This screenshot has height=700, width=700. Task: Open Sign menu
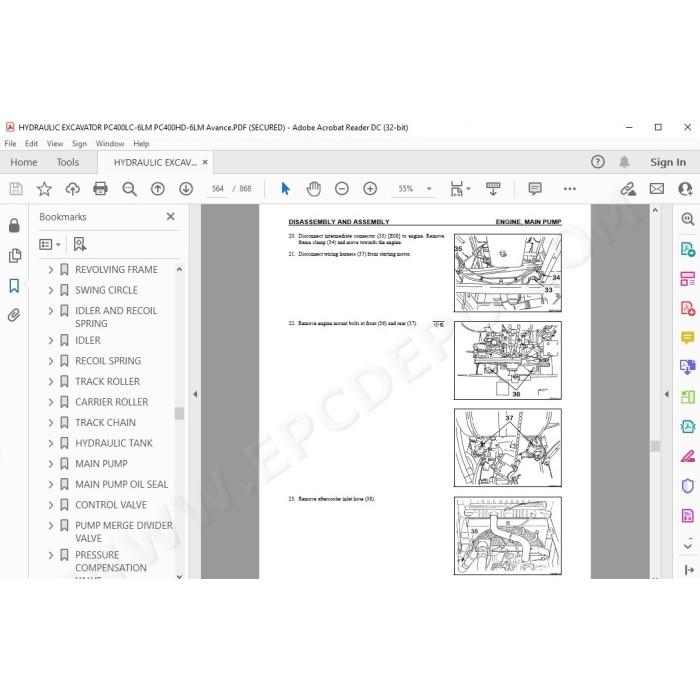pos(79,144)
